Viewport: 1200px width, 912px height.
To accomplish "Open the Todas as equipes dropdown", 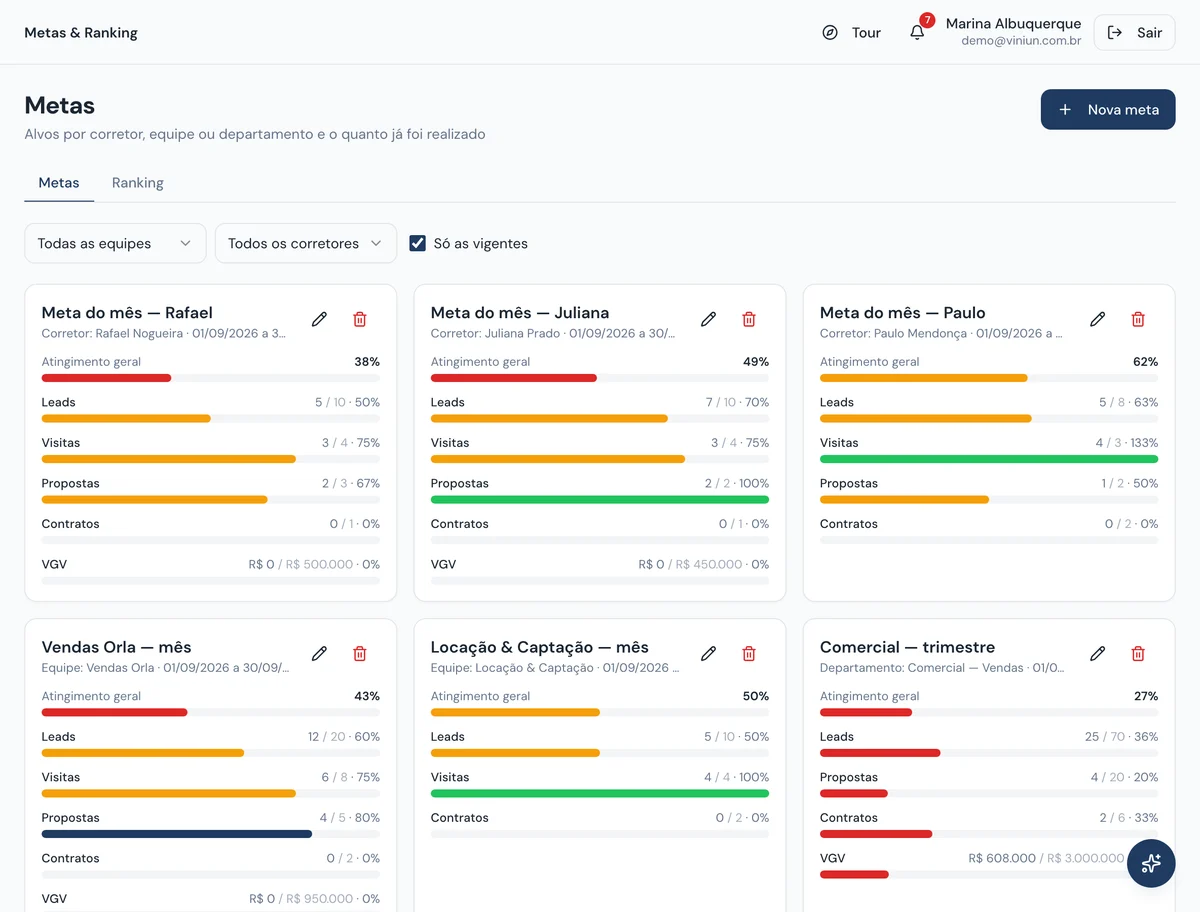I will point(115,243).
